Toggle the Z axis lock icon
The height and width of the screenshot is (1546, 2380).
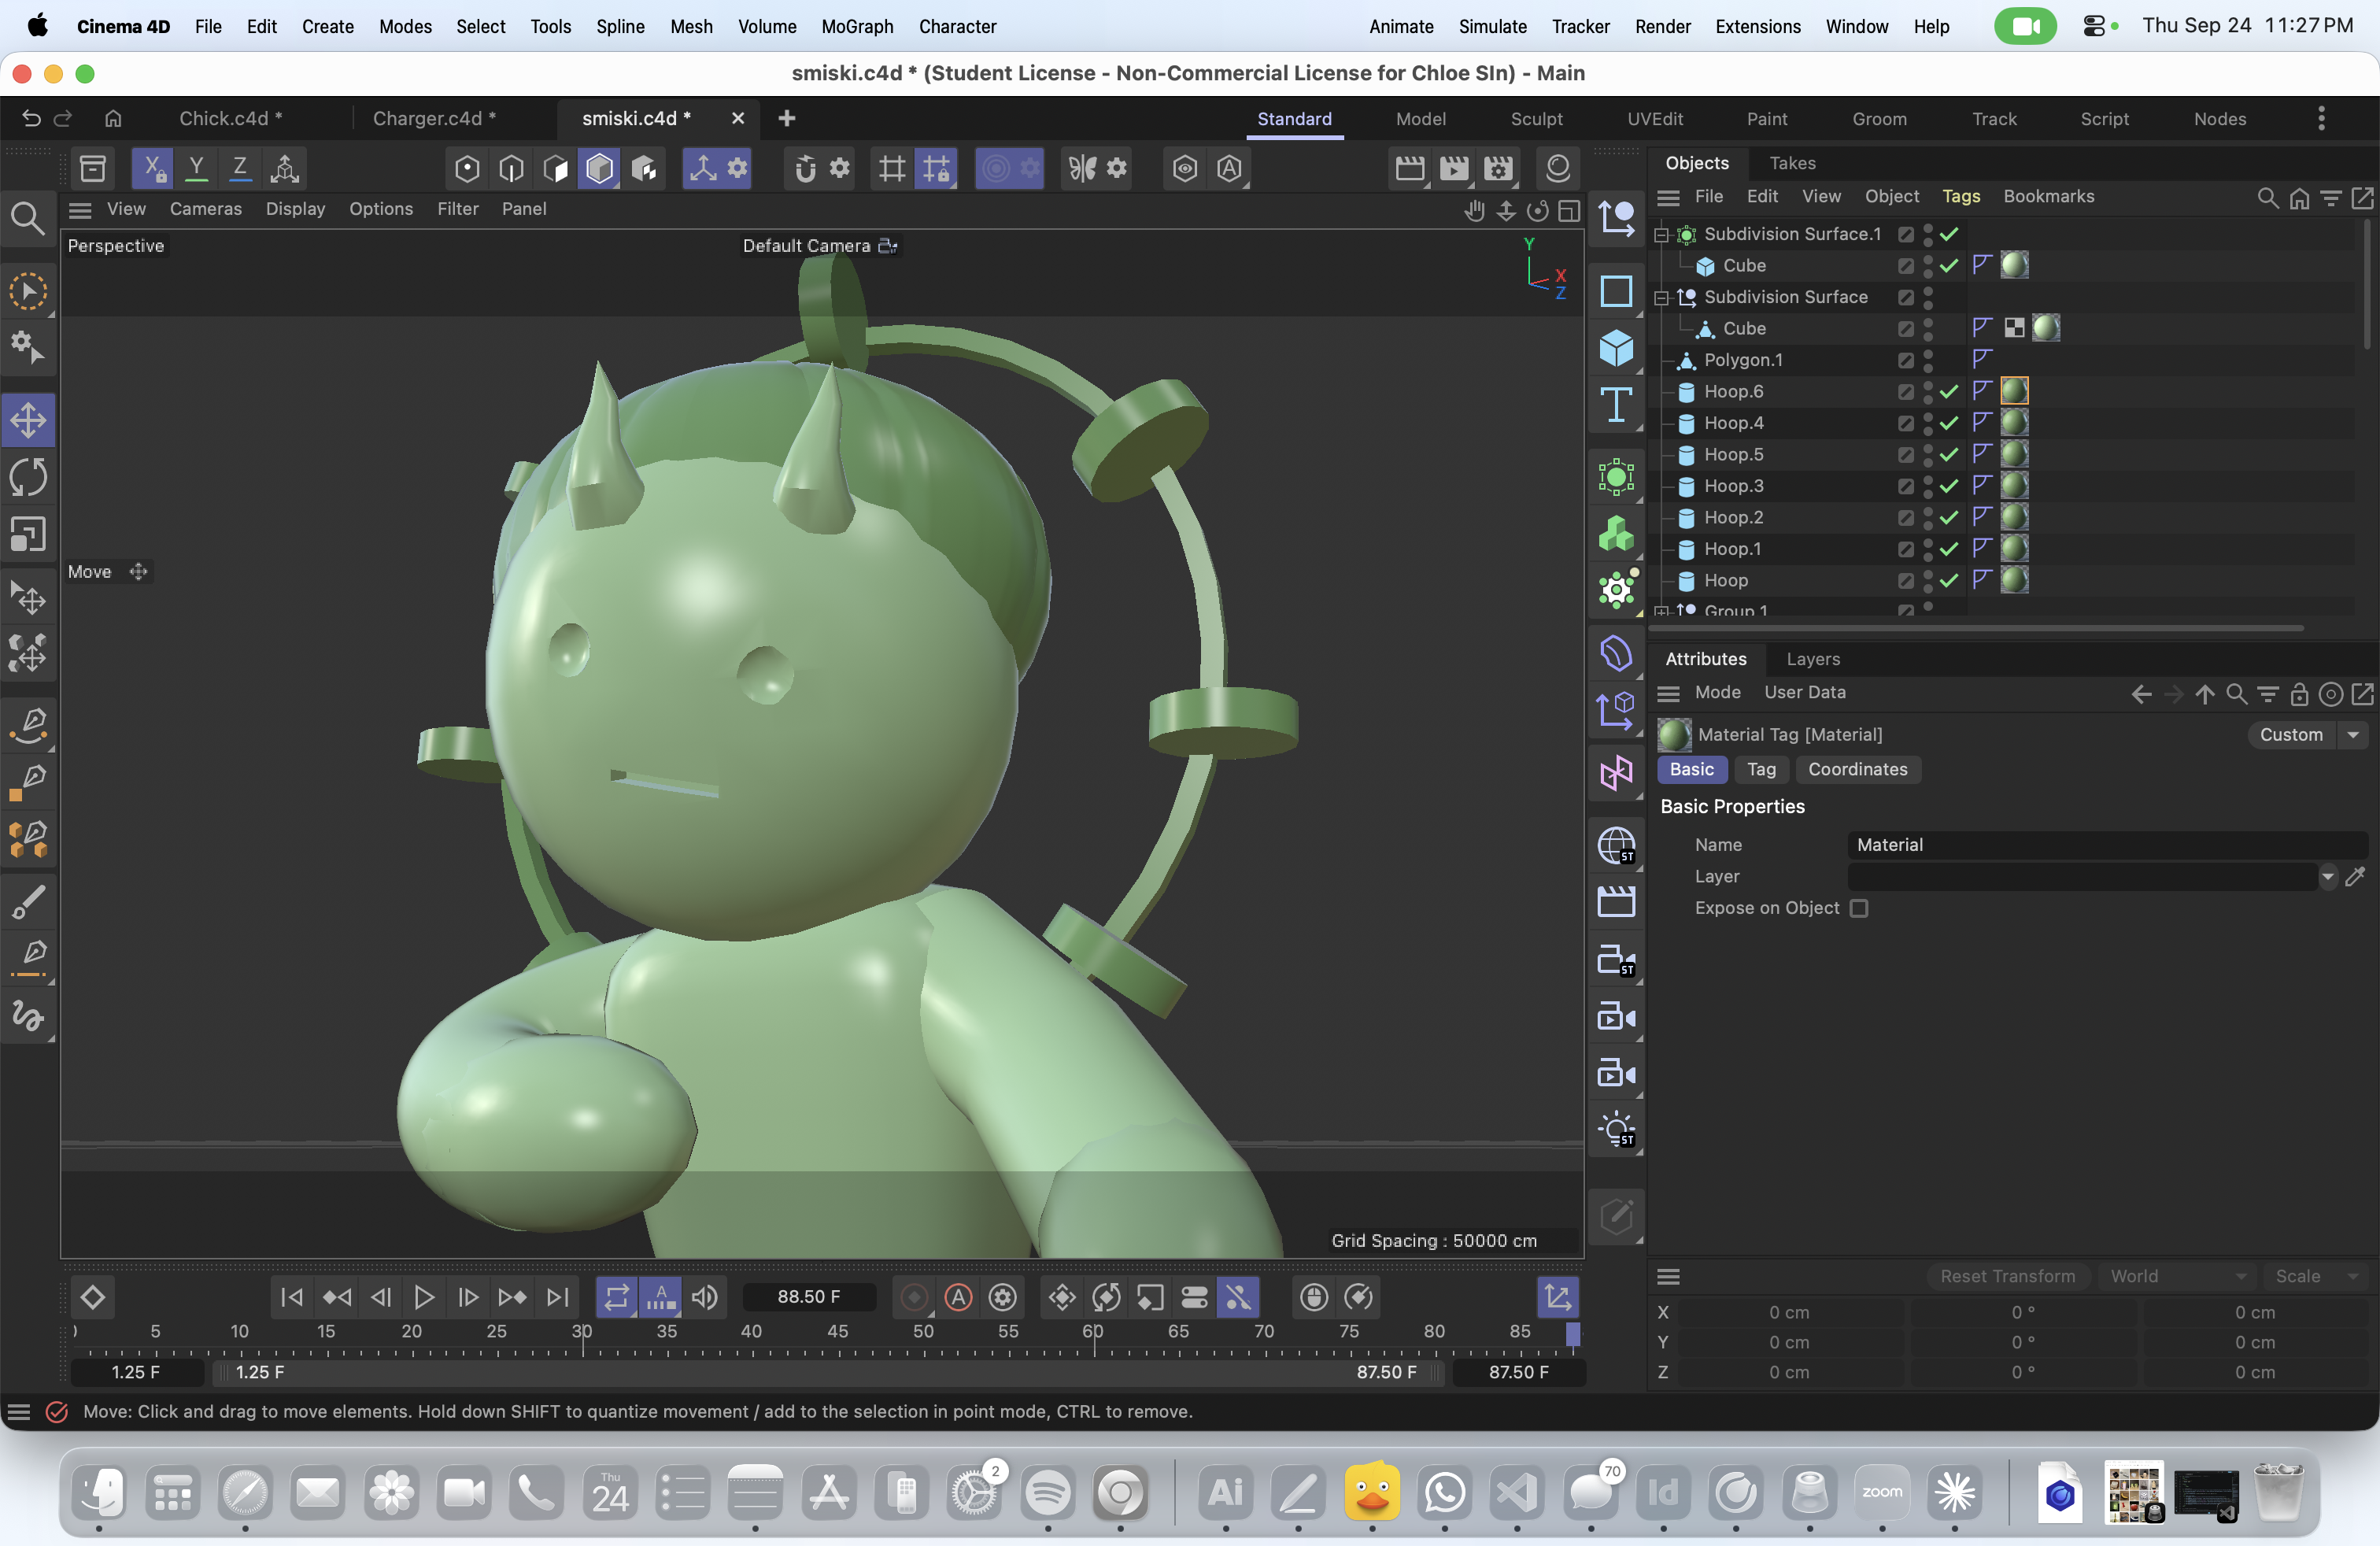(240, 168)
